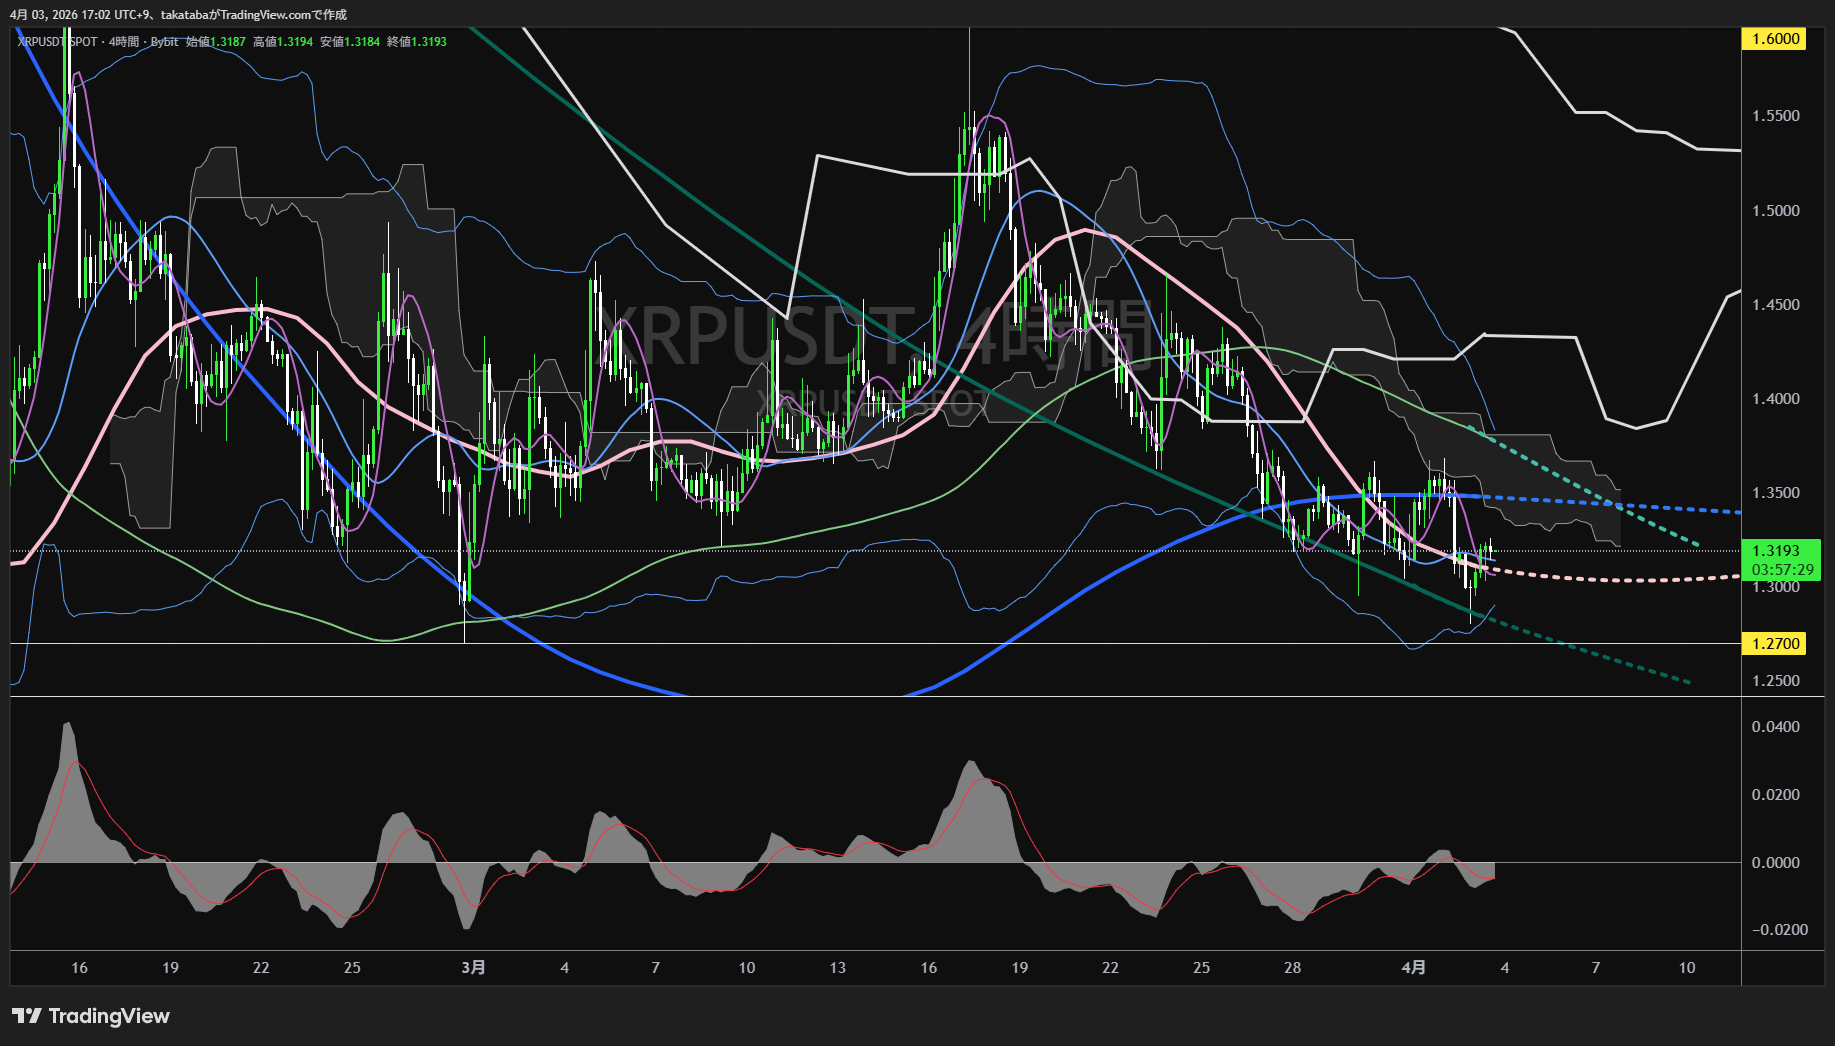The width and height of the screenshot is (1835, 1046).
Task: Click the 終値 1.3193 close value in legend
Action: coord(417,42)
